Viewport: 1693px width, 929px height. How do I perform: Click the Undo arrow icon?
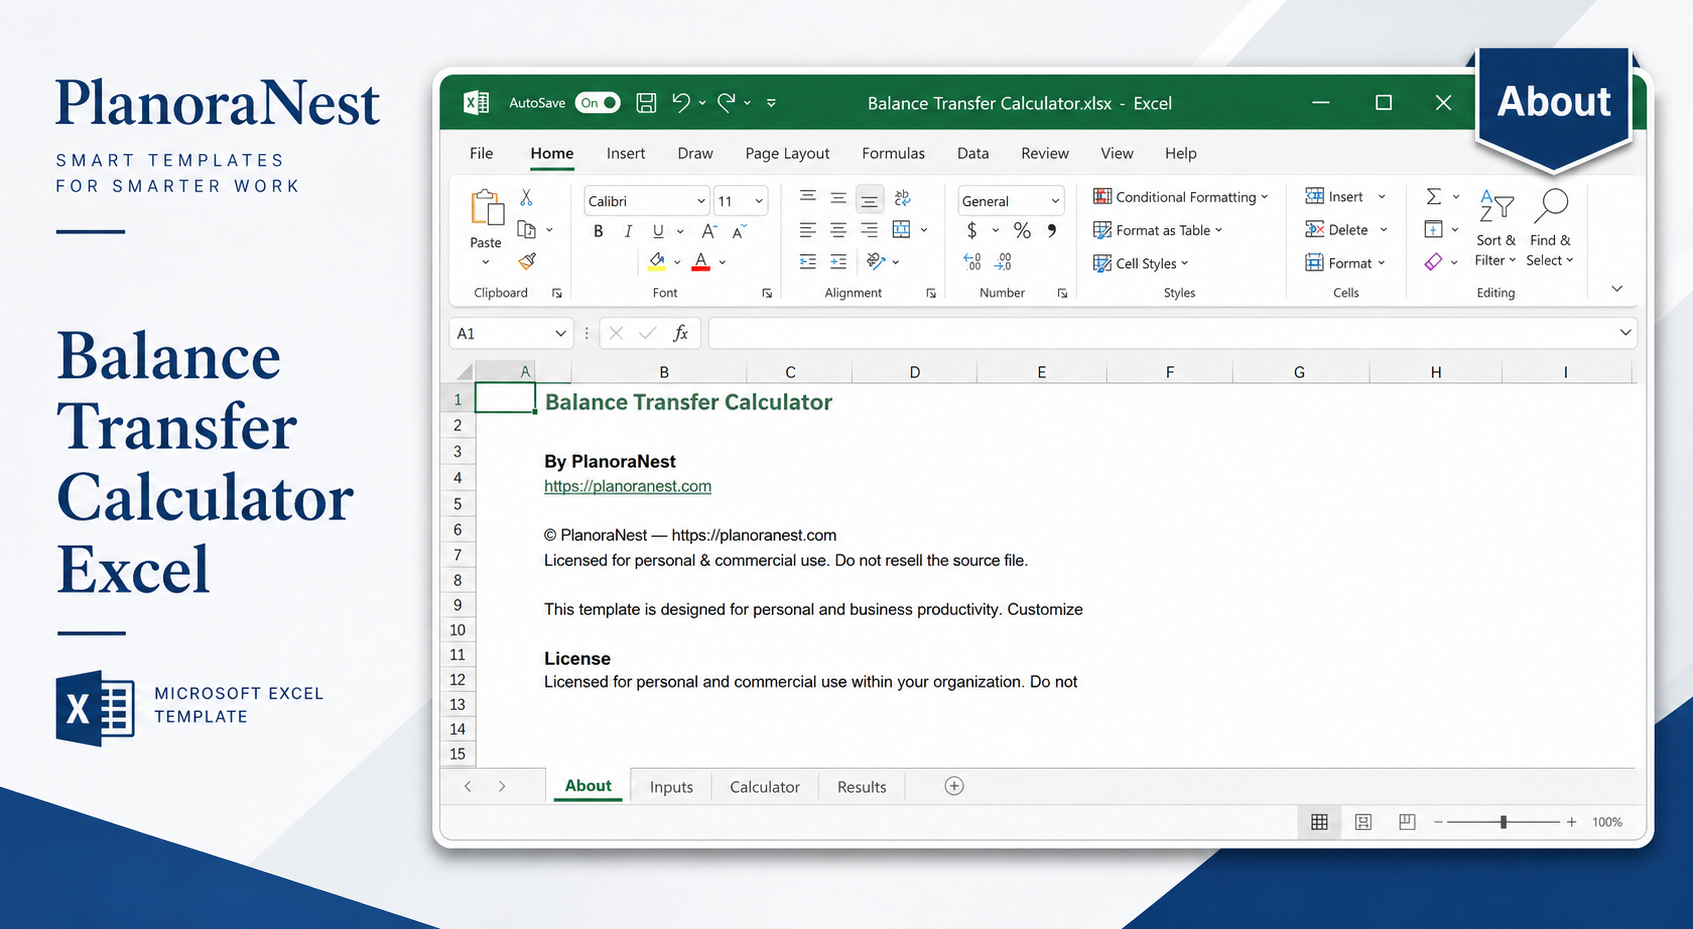pos(681,102)
